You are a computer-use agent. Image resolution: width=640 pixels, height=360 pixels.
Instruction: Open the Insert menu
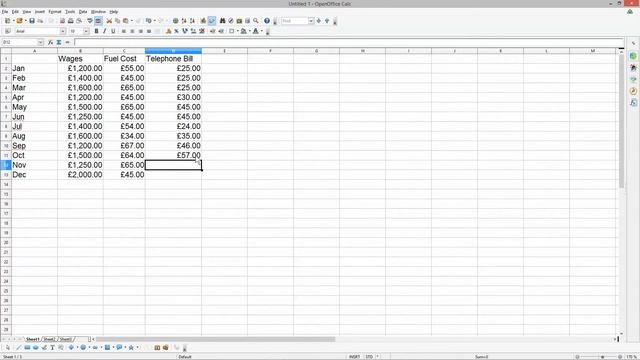click(40, 12)
